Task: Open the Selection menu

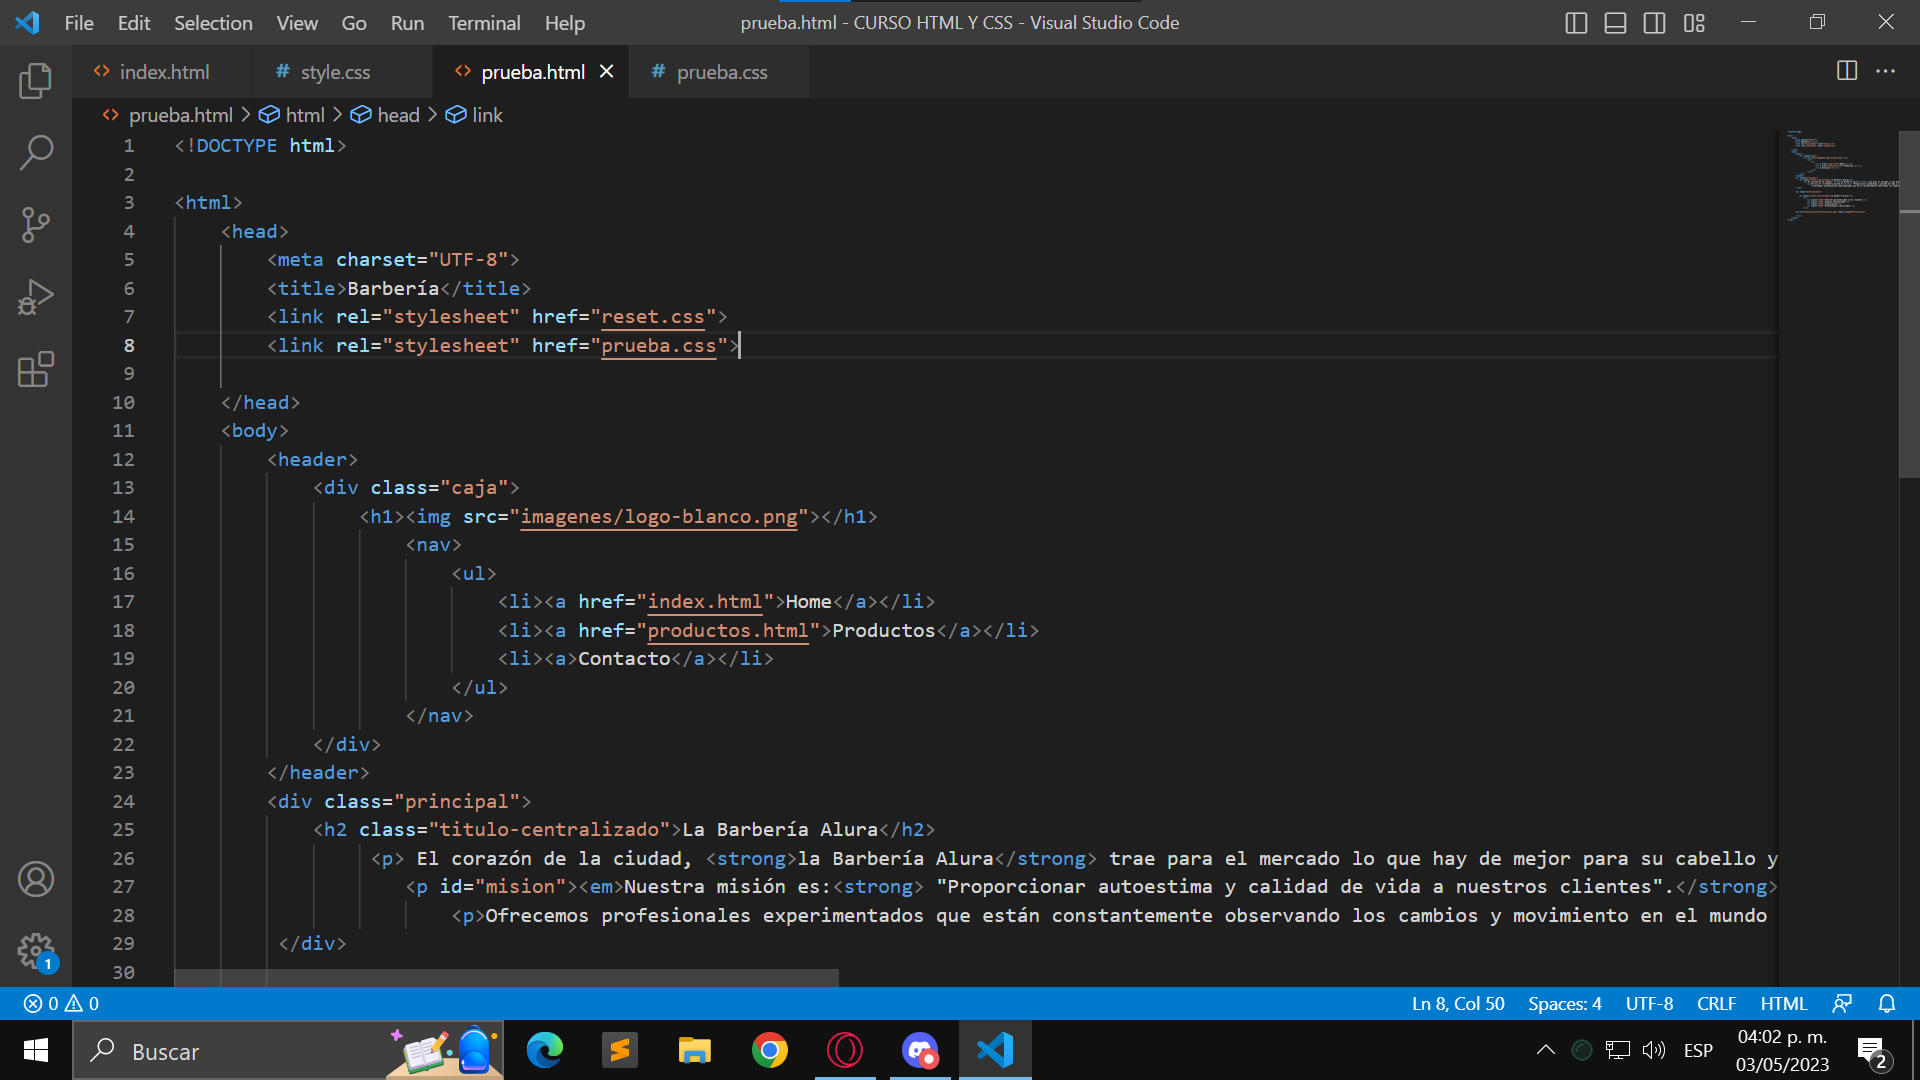Action: point(213,22)
